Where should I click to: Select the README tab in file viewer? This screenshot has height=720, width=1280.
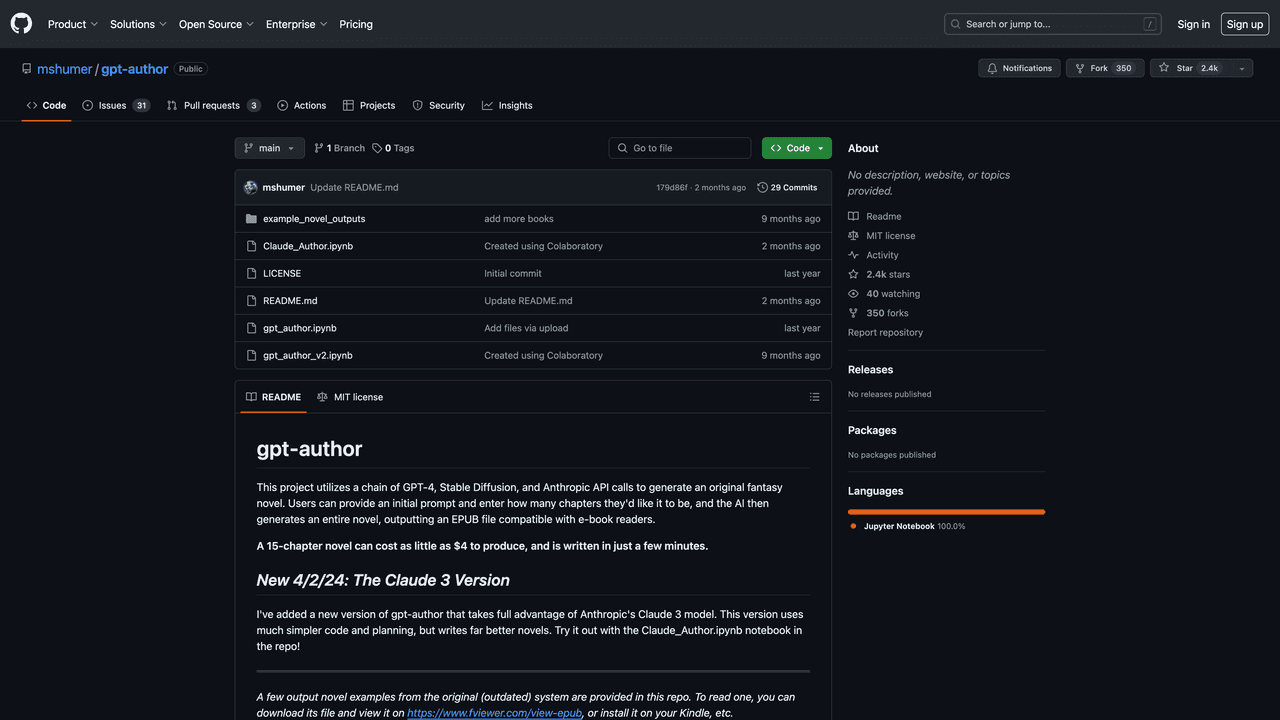coord(273,397)
